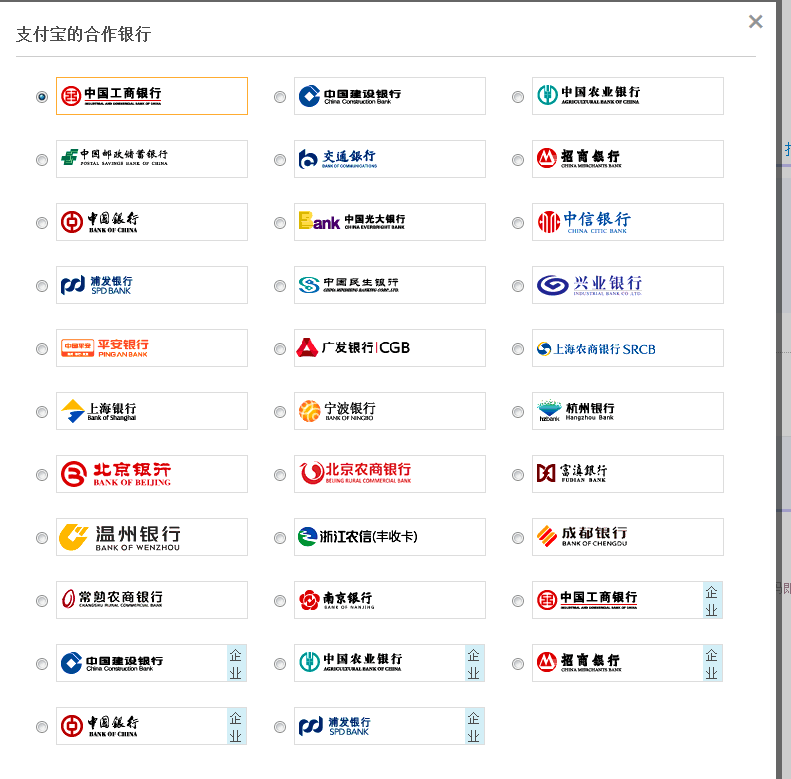This screenshot has width=791, height=779.
Task: Click the 温州银行 logo tile
Action: [x=152, y=537]
